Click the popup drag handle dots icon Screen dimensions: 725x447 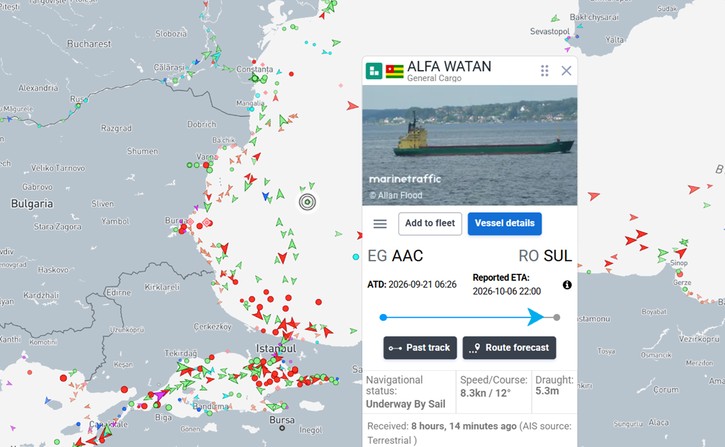545,71
